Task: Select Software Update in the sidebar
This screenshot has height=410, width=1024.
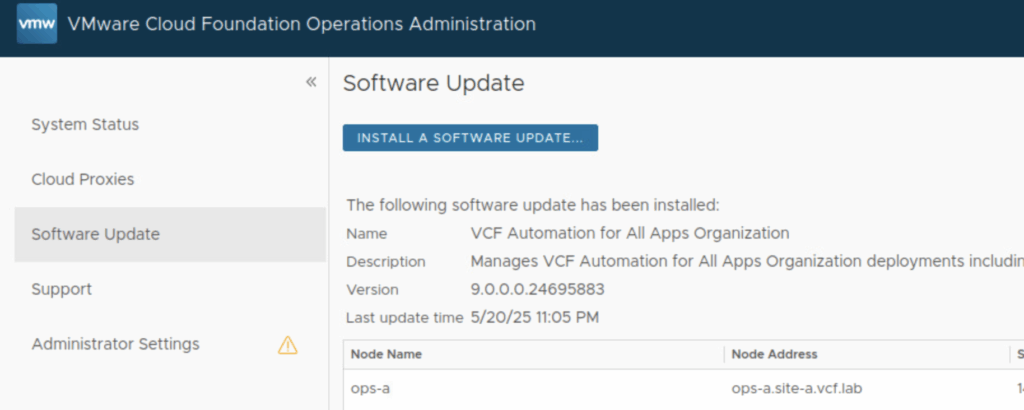Action: (95, 235)
